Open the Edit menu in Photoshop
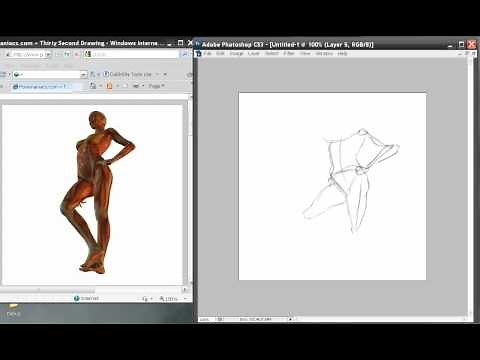Screen dimensions: 480x360 click(220, 53)
